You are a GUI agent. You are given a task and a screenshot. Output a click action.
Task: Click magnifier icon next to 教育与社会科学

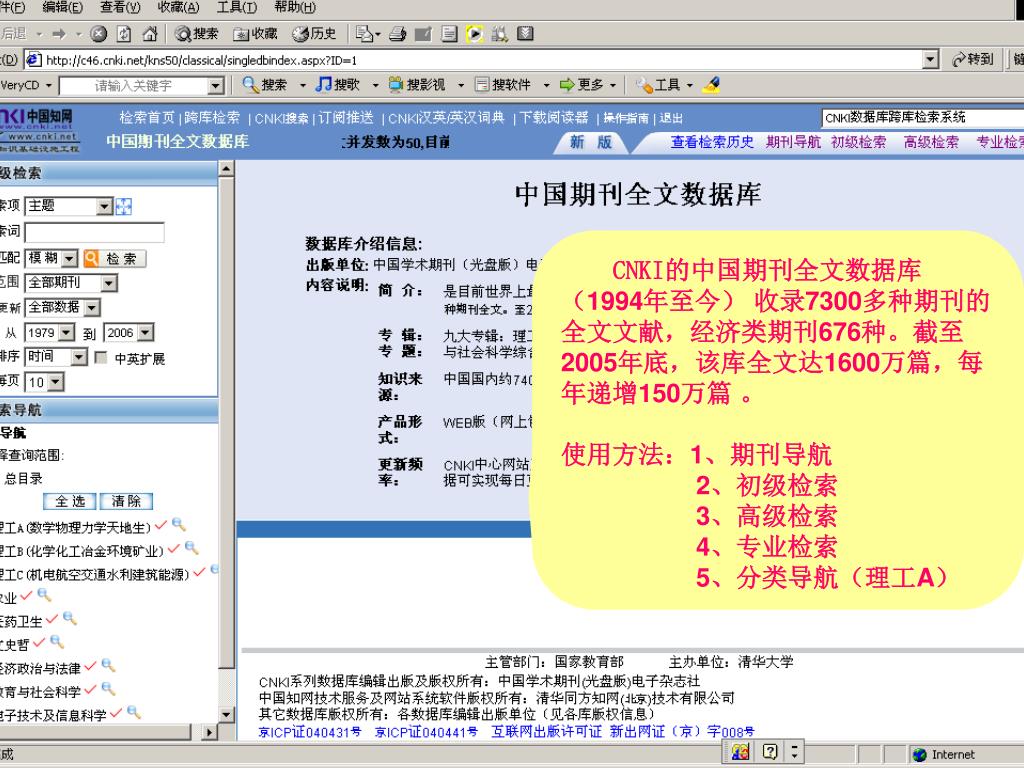[x=108, y=689]
